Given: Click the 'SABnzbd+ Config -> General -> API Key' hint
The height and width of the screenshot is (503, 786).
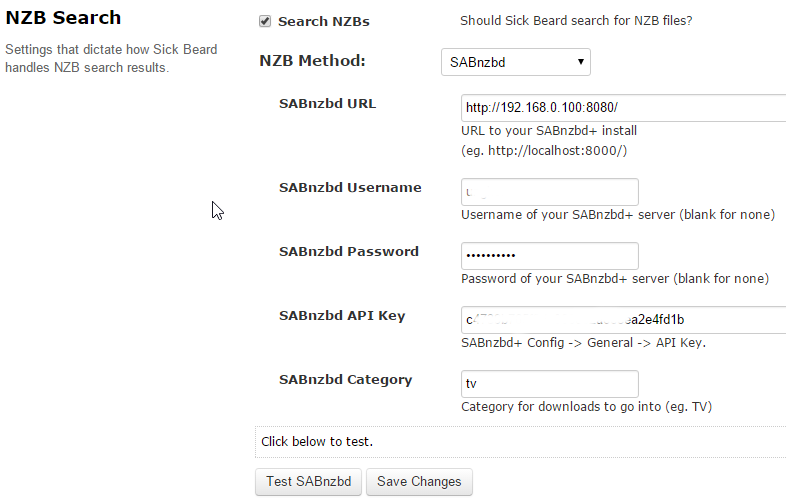Looking at the screenshot, I should point(584,343).
